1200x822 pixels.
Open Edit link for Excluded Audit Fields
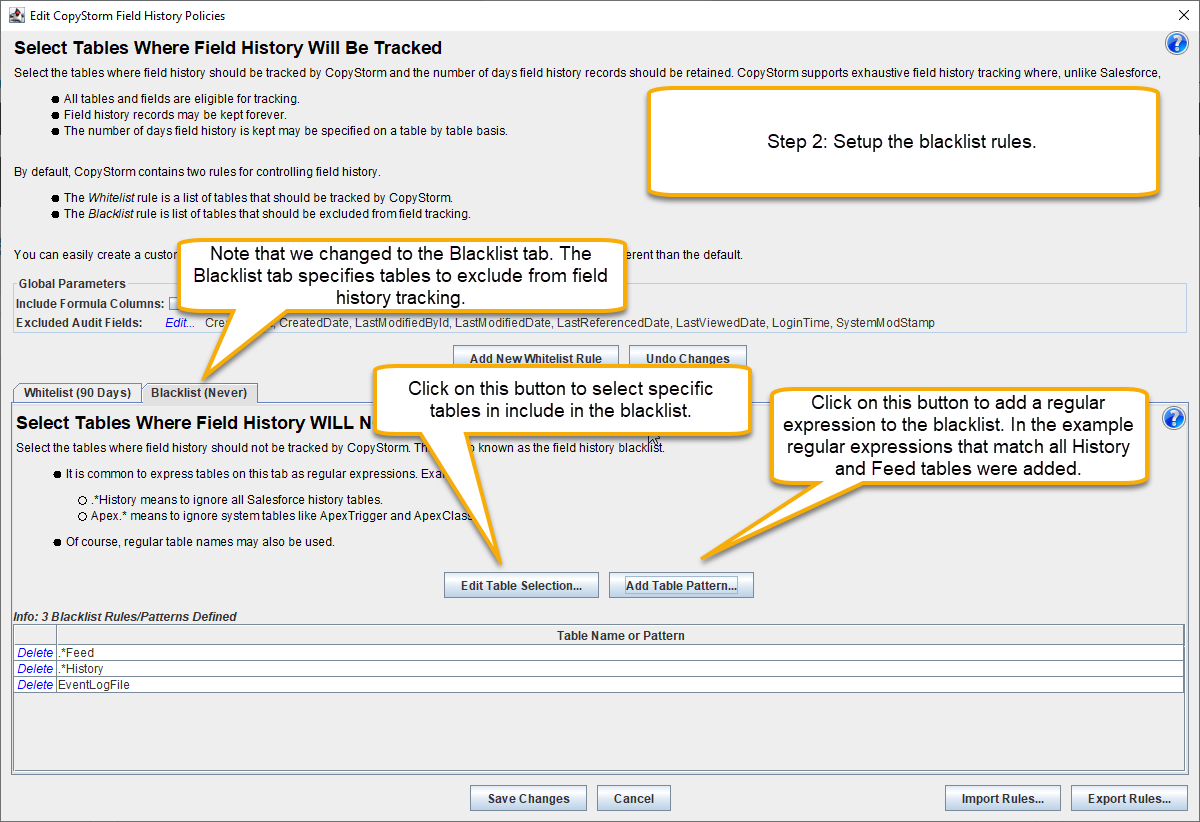click(180, 323)
